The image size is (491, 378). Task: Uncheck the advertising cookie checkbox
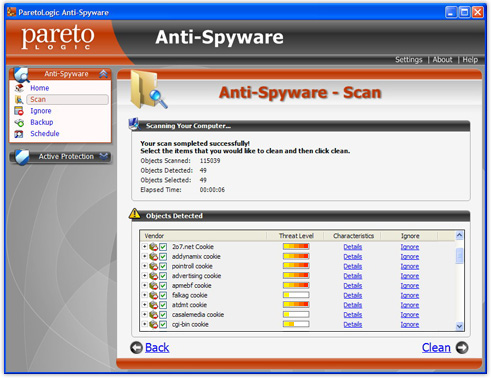[163, 276]
